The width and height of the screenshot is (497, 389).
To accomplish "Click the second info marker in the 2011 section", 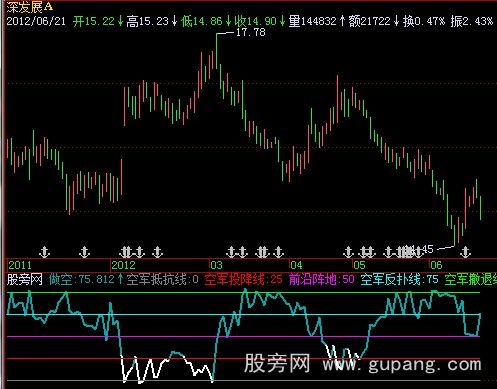I will pyautogui.click(x=84, y=252).
